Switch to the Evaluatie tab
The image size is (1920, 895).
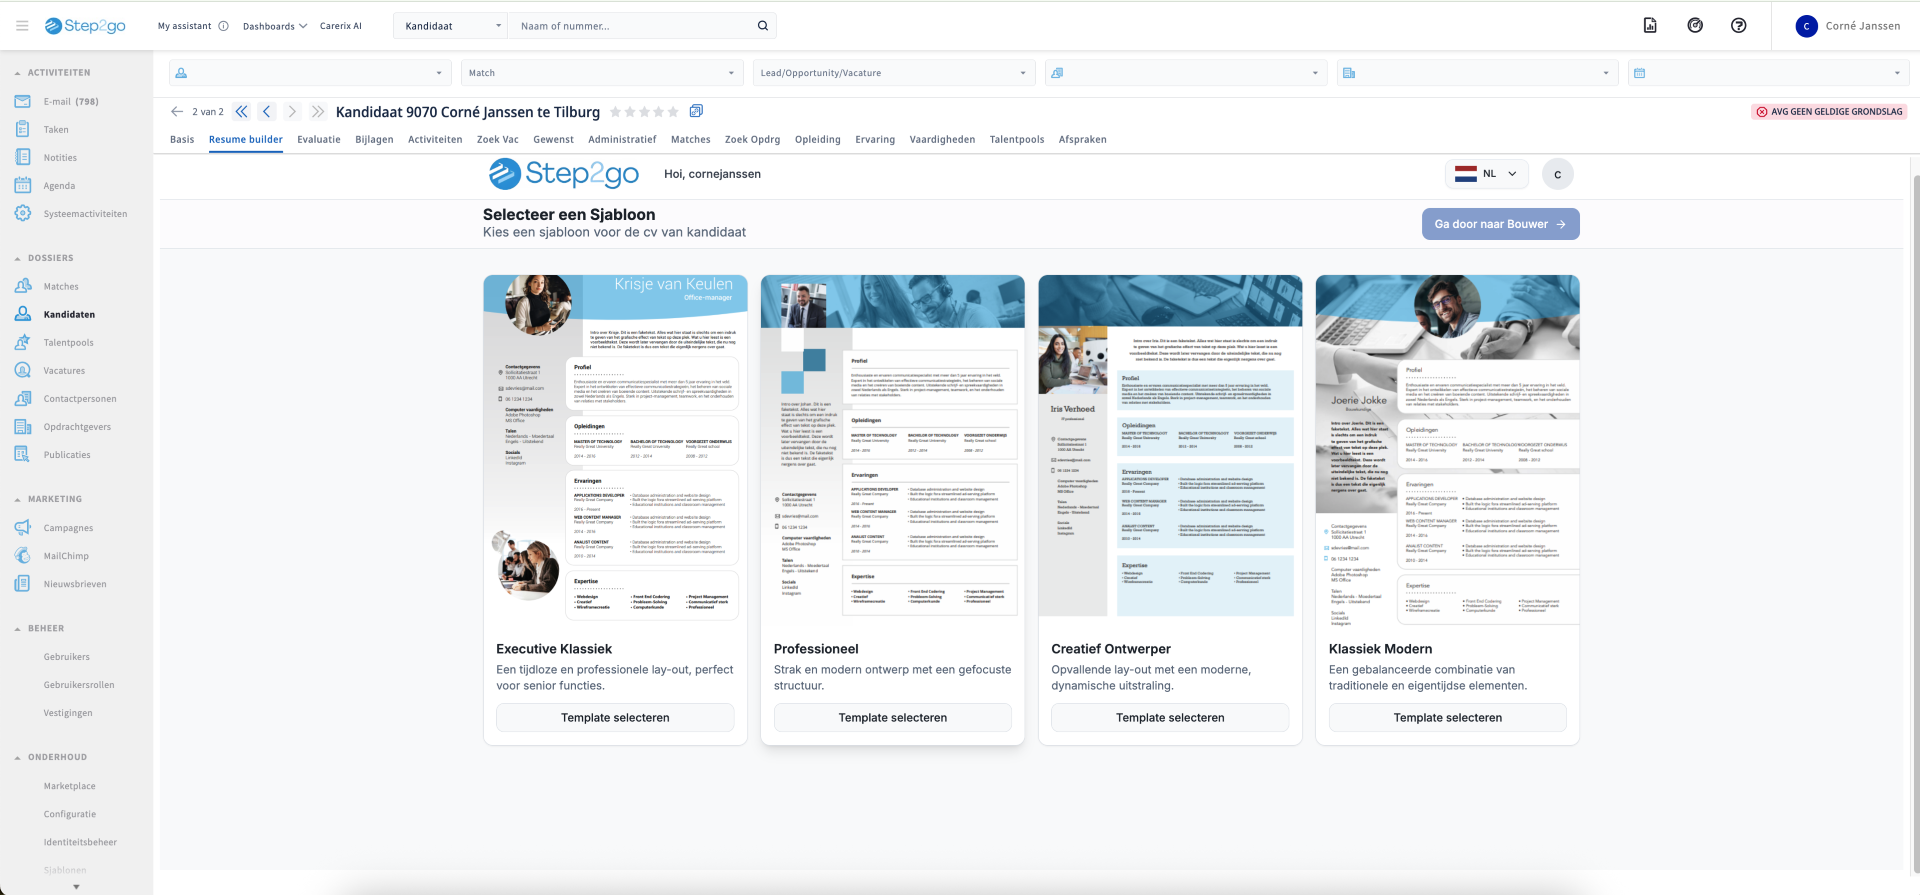(x=318, y=140)
